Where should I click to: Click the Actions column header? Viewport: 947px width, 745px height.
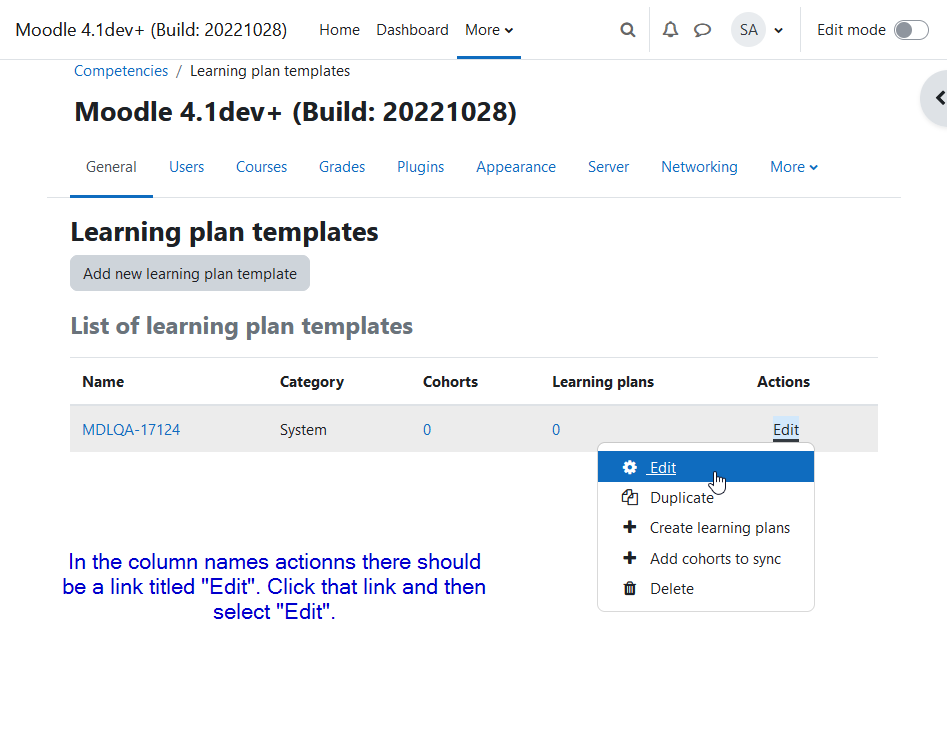click(x=783, y=382)
